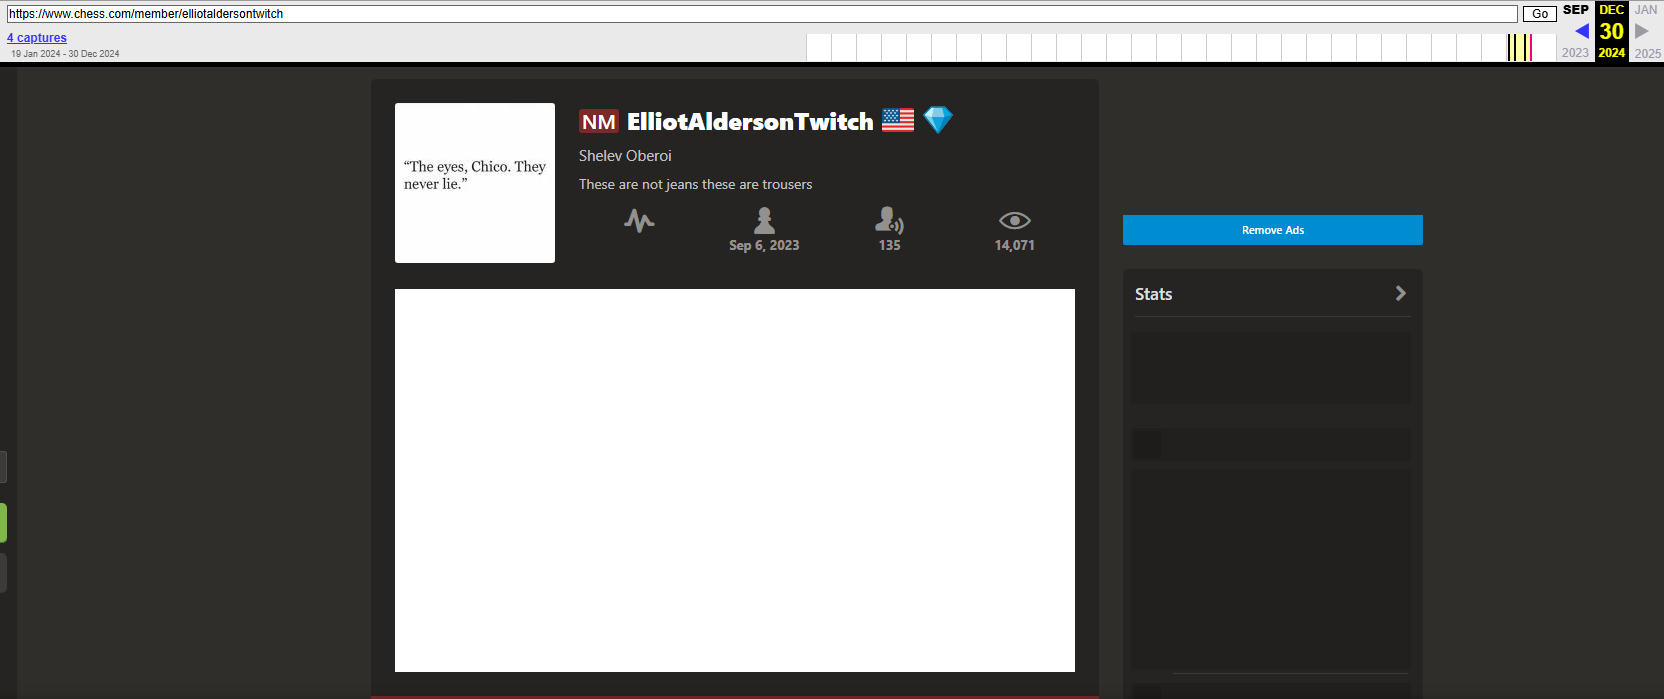Click the Shelev Oberoi name text

click(625, 156)
